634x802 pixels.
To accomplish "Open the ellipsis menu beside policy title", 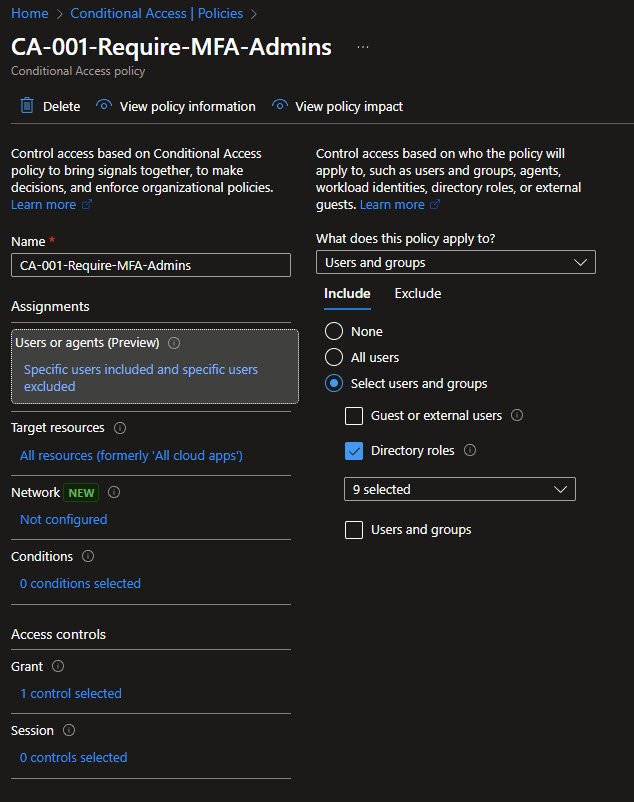I will [362, 47].
